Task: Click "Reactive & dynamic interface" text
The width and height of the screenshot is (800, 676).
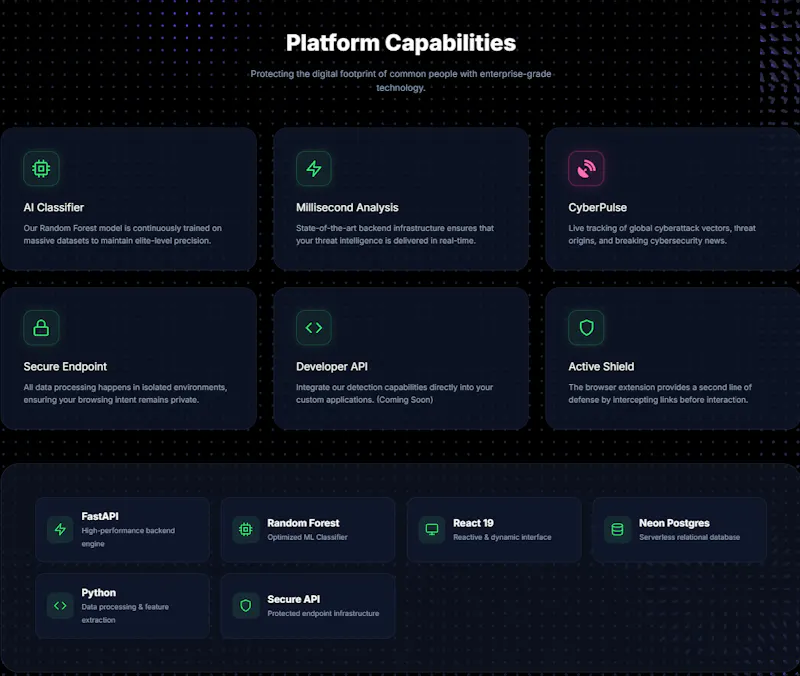Action: [x=502, y=537]
